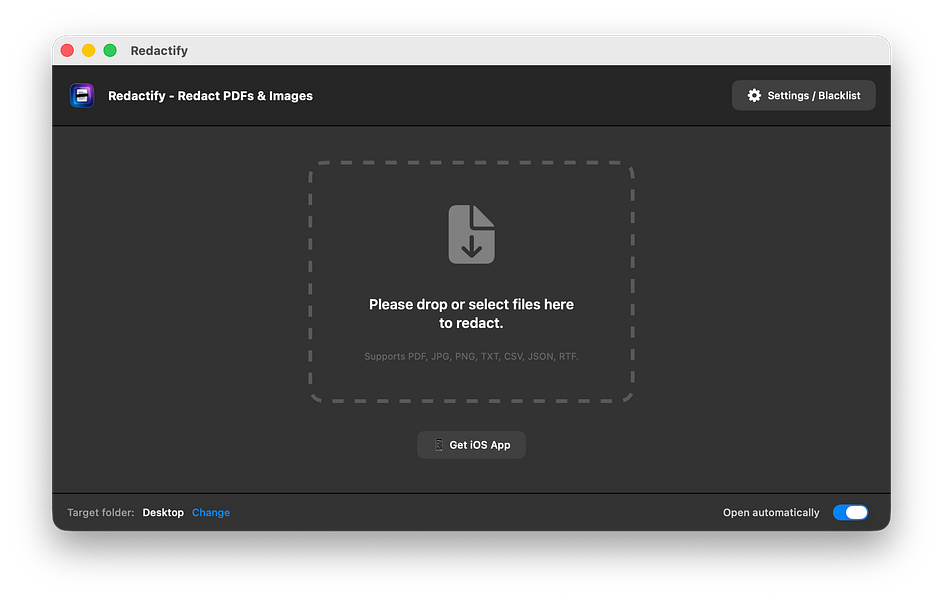The width and height of the screenshot is (943, 600).
Task: Change the target folder
Action: 210,512
